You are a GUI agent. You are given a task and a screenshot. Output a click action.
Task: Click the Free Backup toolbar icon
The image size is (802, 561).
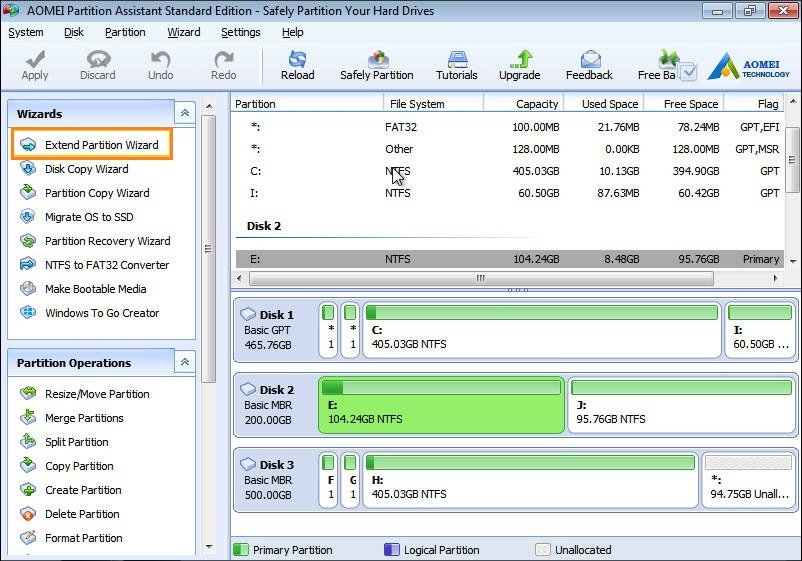click(669, 59)
